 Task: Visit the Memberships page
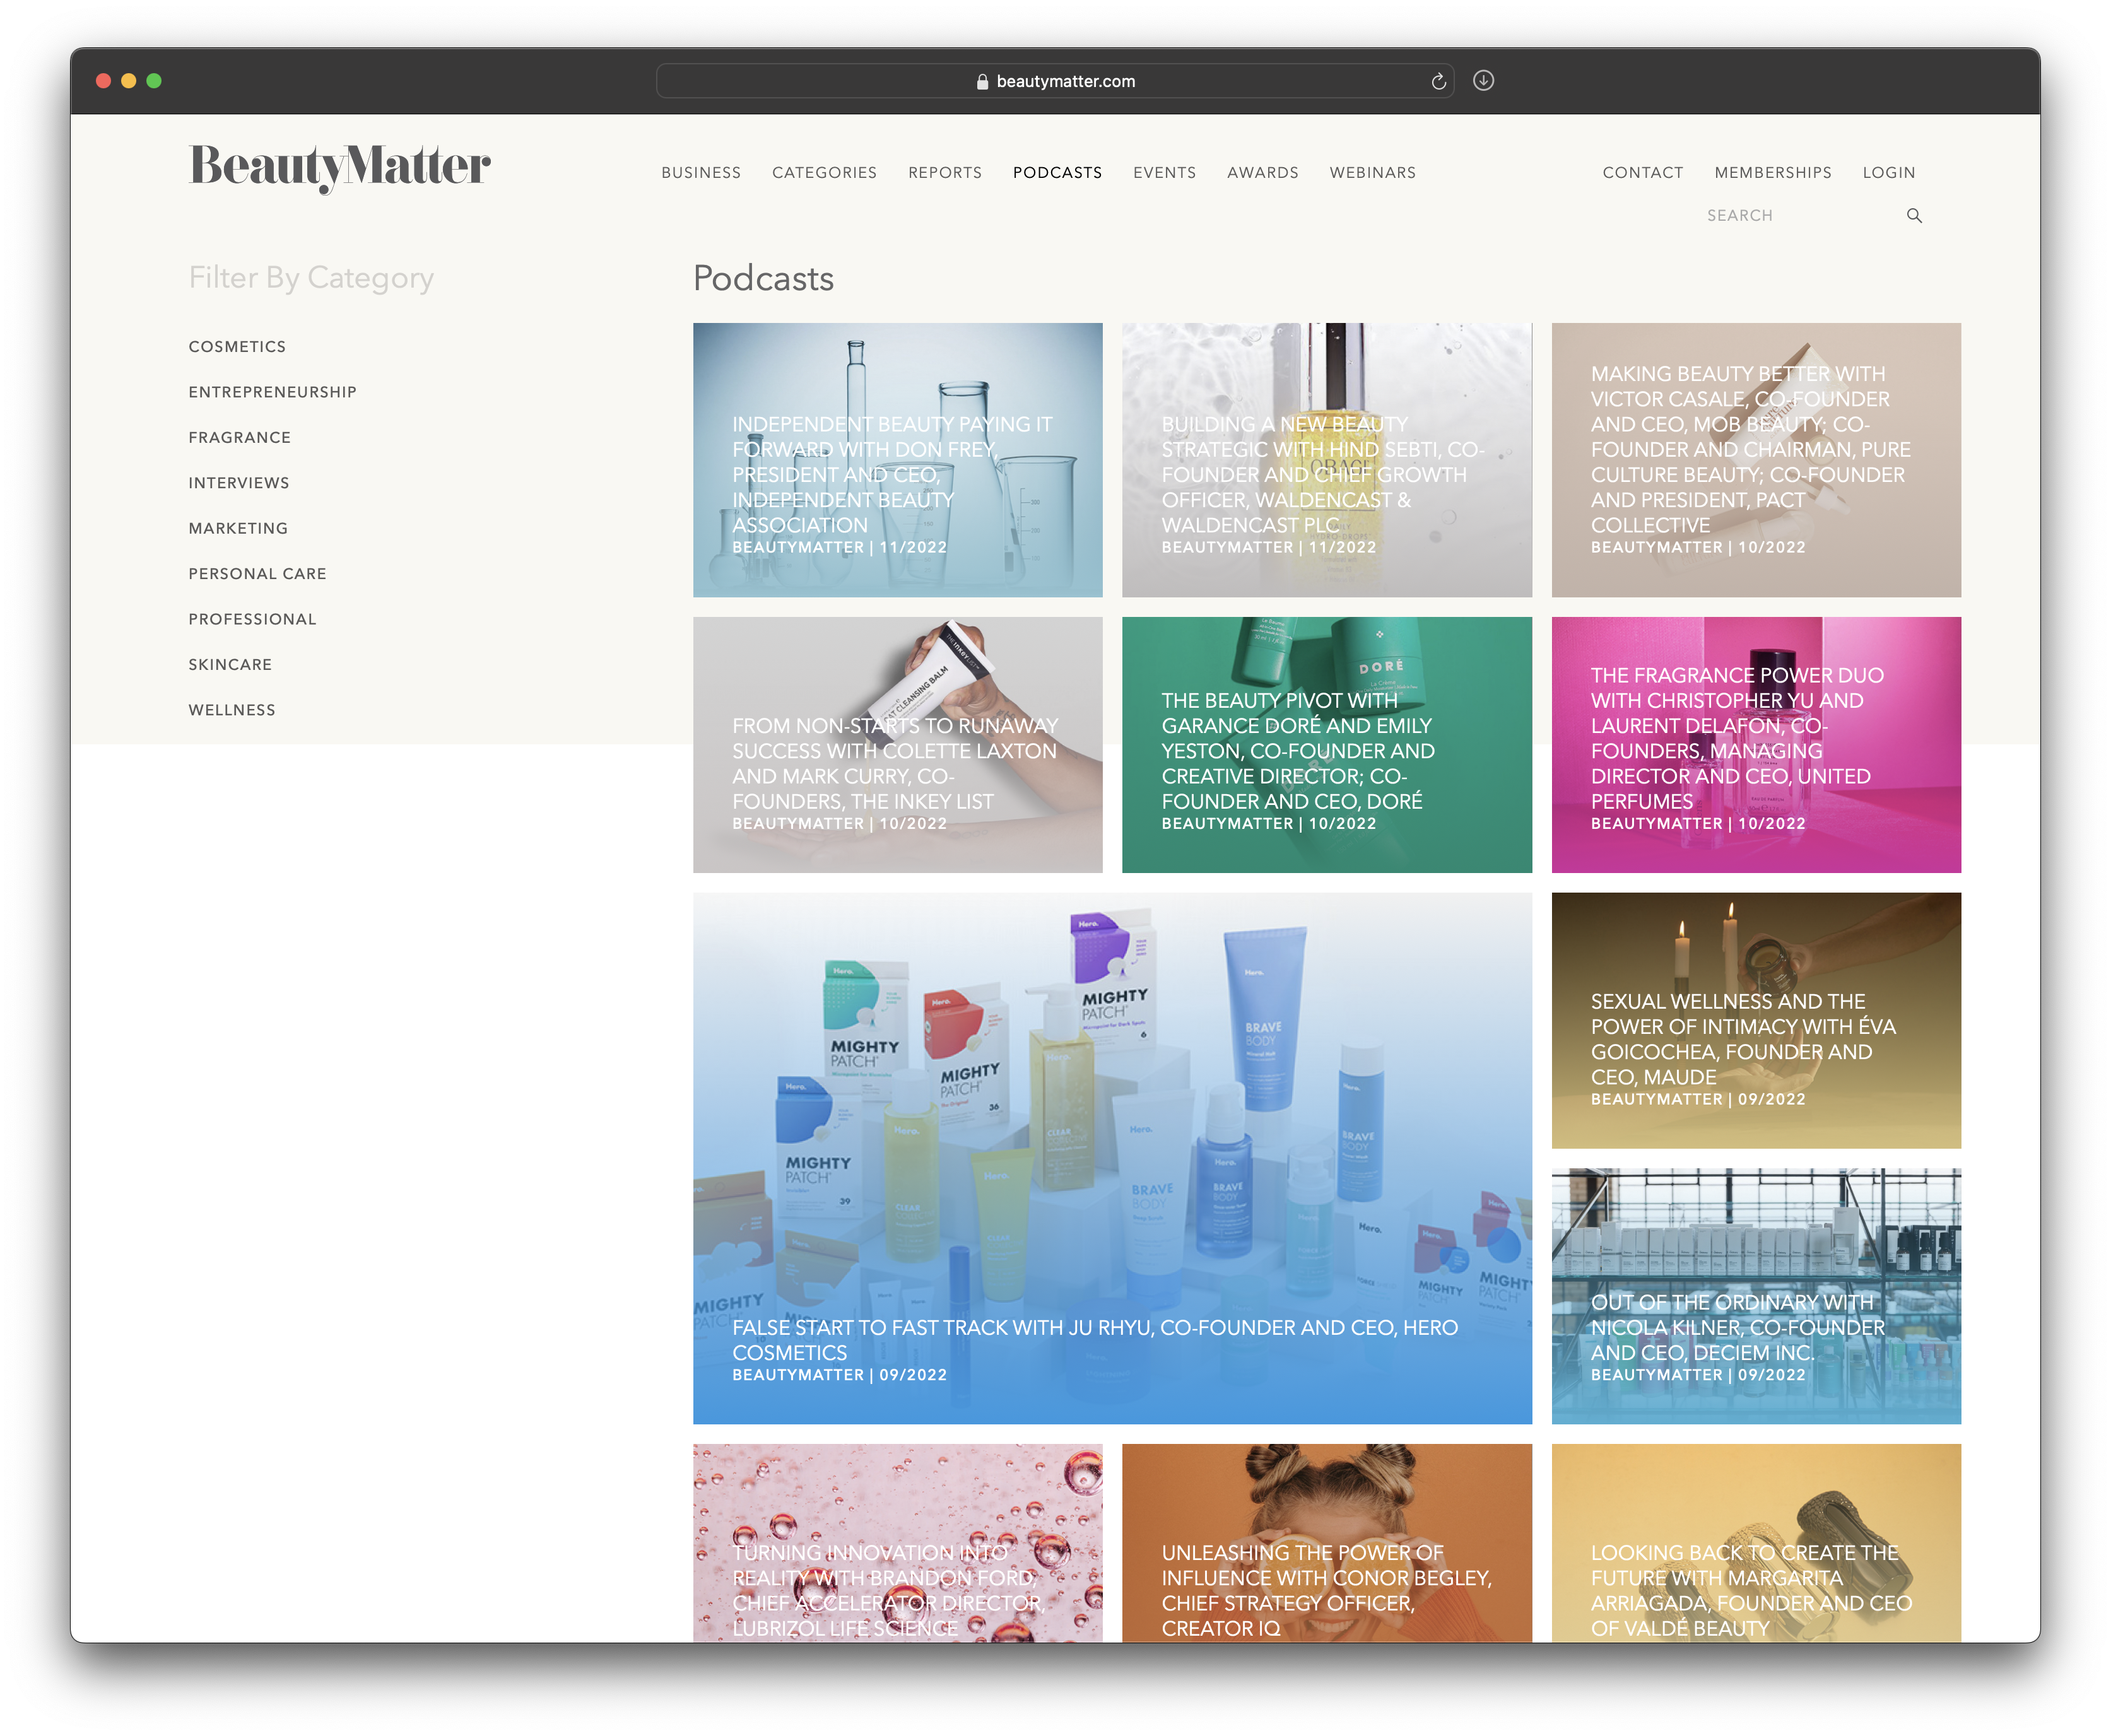[1773, 173]
